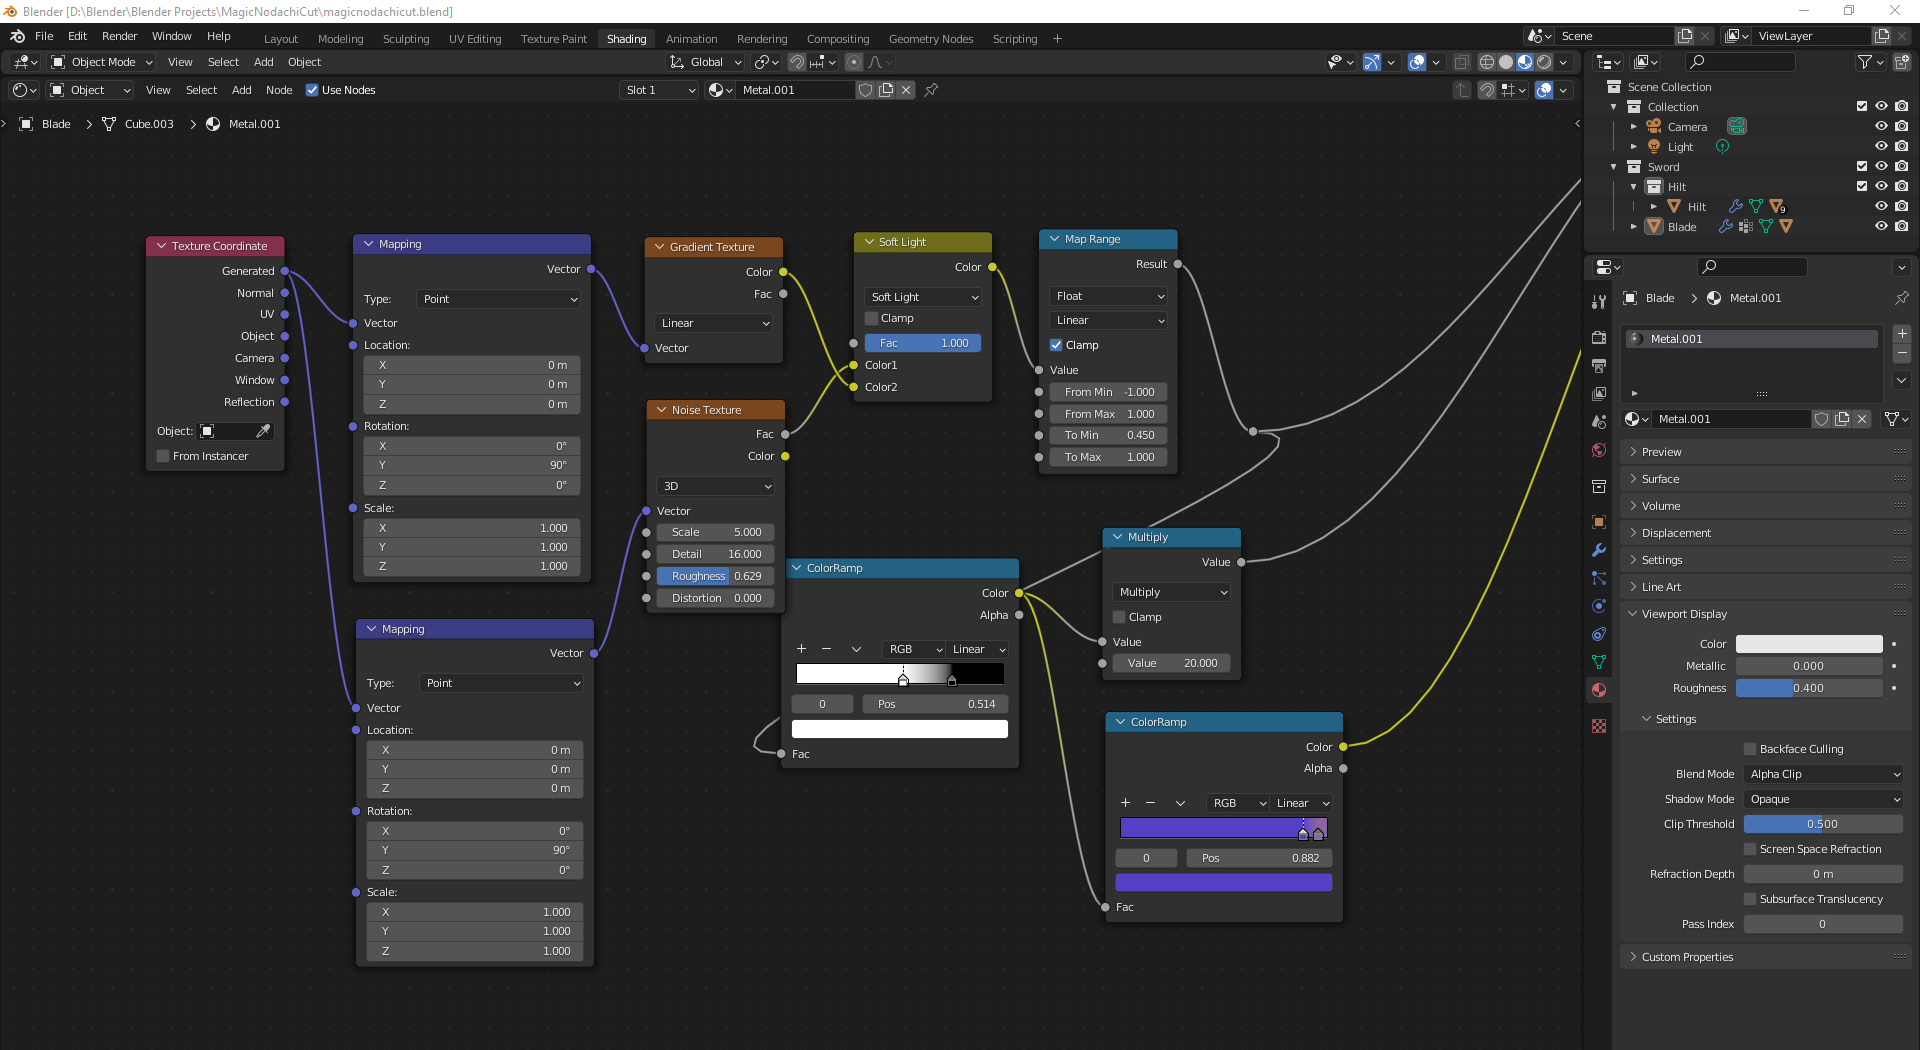The image size is (1920, 1050).
Task: Remove material slot minus button
Action: pos(1902,354)
